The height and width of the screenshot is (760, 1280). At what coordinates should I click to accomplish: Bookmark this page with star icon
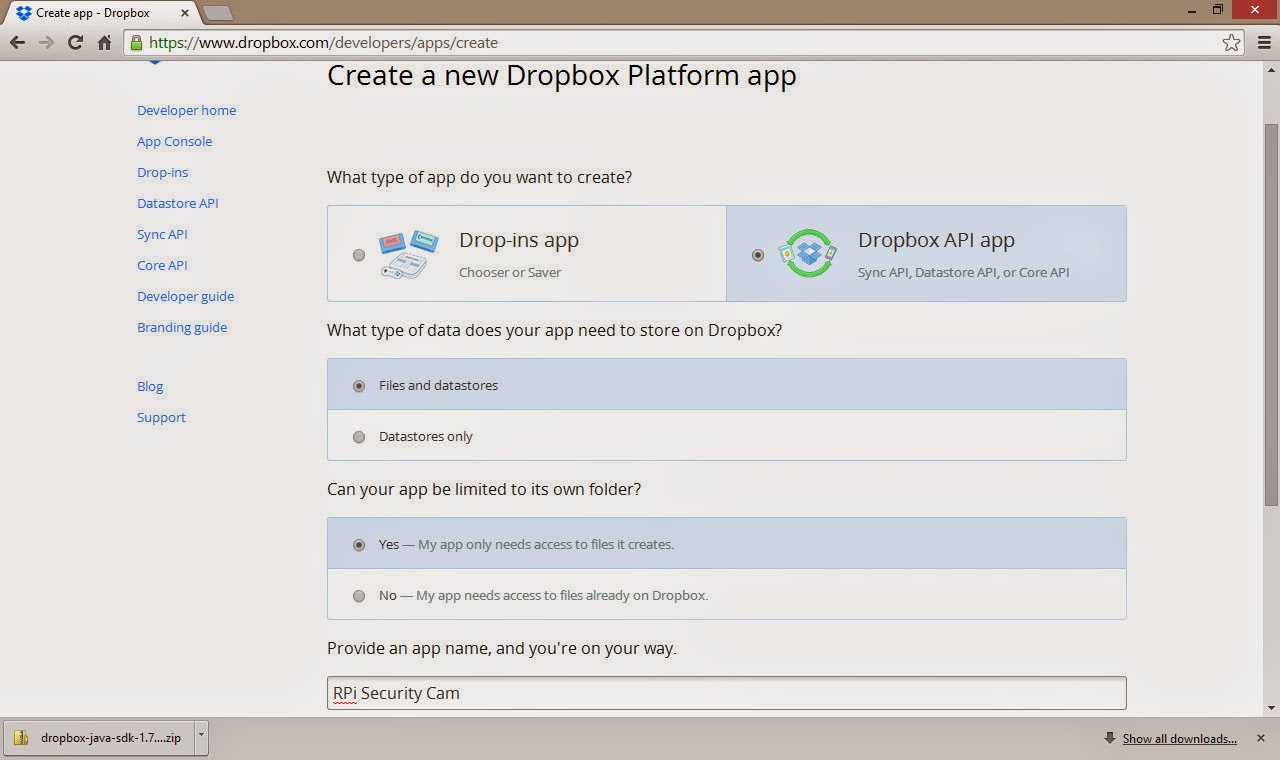(x=1231, y=42)
